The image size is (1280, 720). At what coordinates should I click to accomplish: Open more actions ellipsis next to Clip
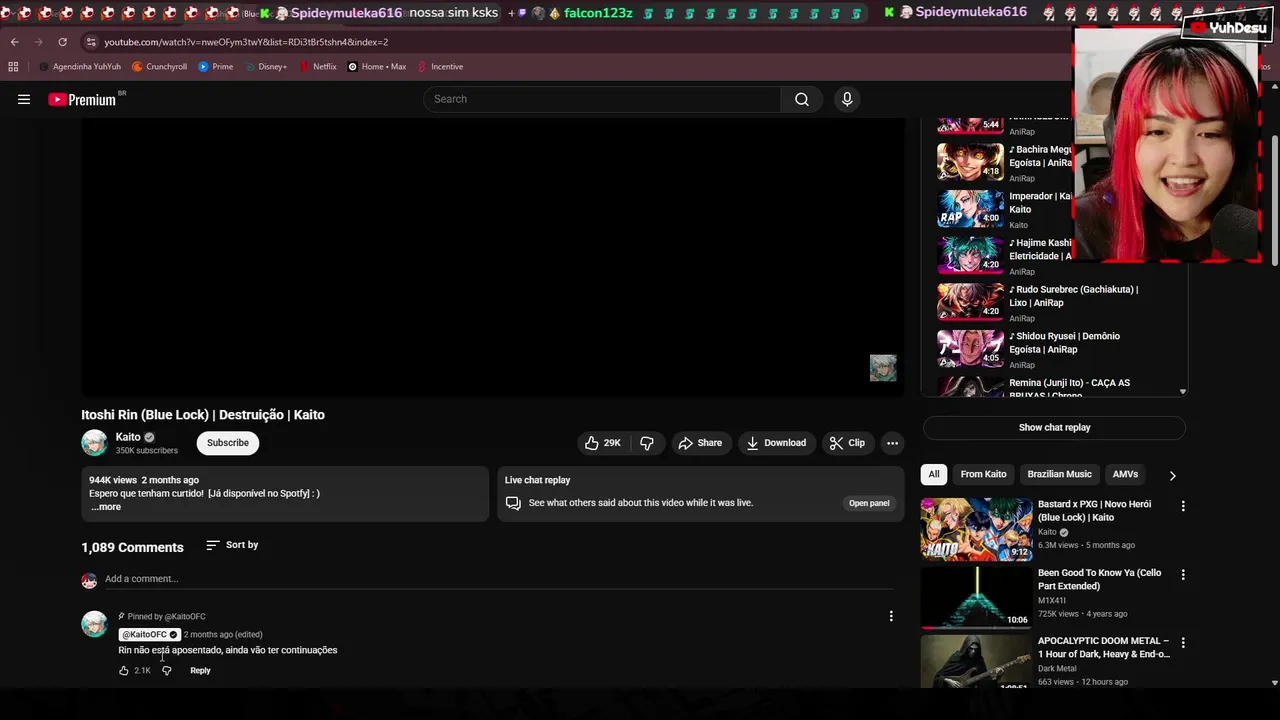pyautogui.click(x=892, y=443)
